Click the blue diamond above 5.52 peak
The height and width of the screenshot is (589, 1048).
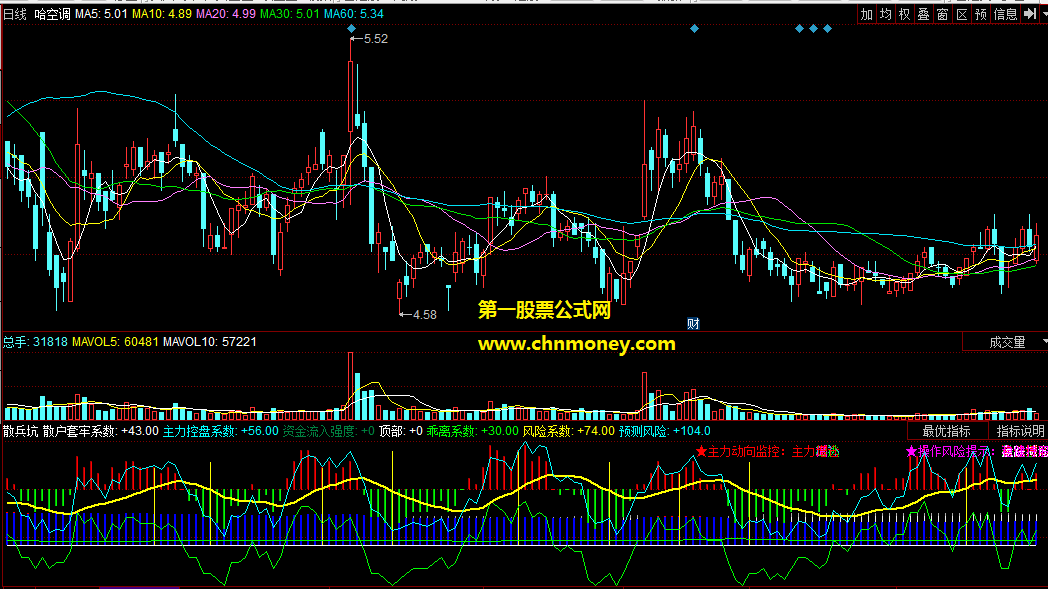tap(352, 29)
